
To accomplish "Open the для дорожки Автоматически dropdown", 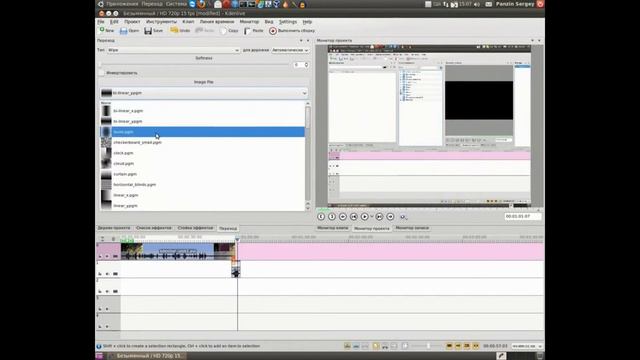I will coord(290,50).
